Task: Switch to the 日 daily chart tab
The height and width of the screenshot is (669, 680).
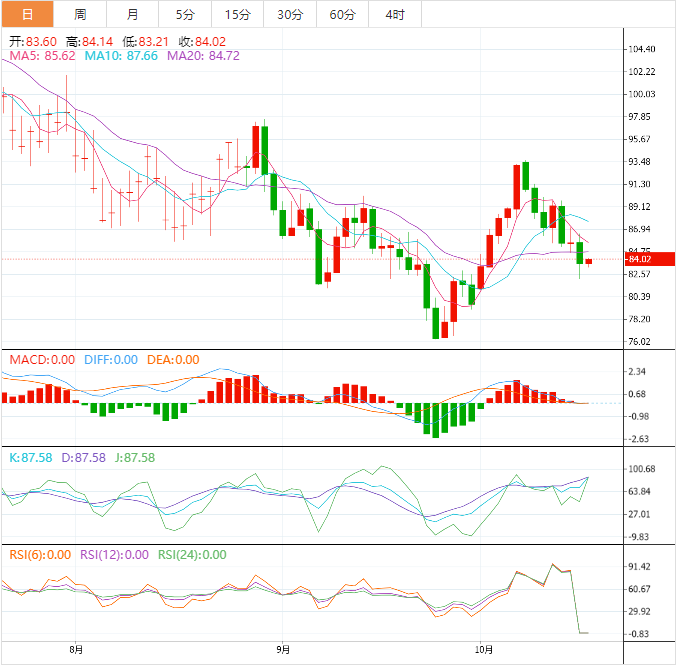Action: pyautogui.click(x=27, y=14)
